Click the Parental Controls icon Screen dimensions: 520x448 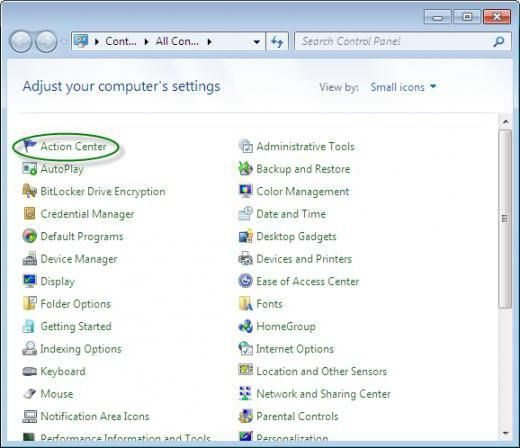246,416
